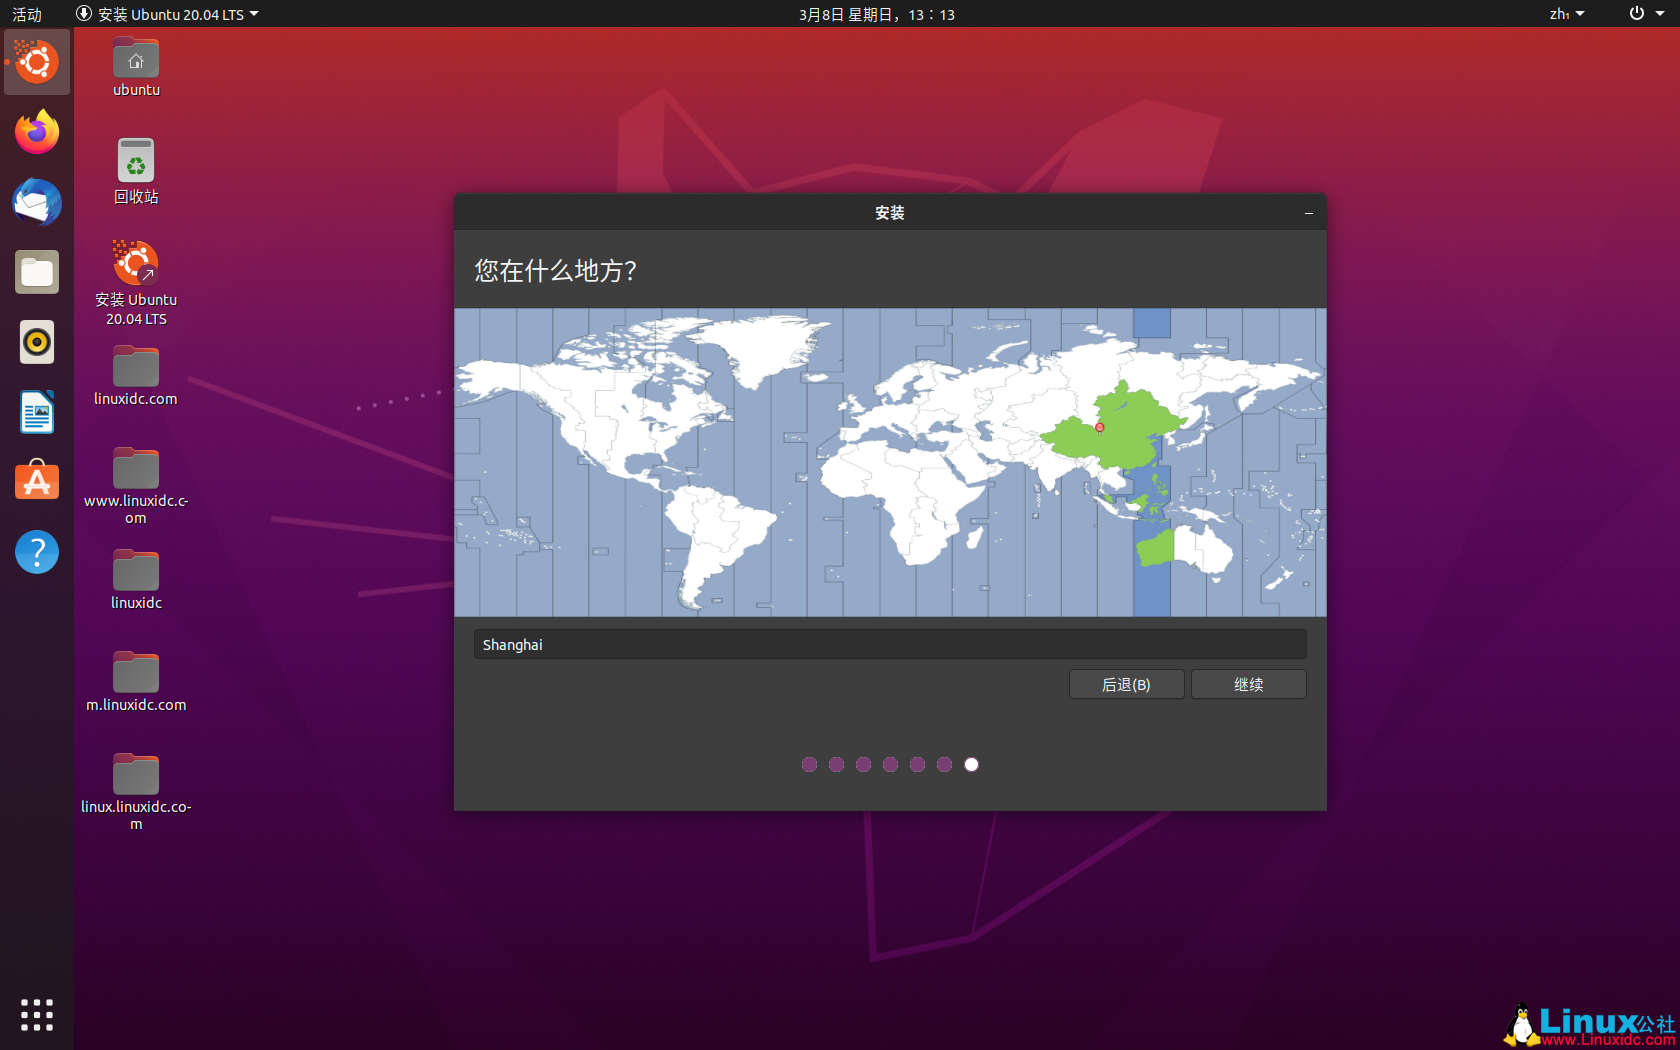Image resolution: width=1680 pixels, height=1050 pixels.
Task: Select Shanghai's location pin on the map
Action: click(x=1098, y=427)
